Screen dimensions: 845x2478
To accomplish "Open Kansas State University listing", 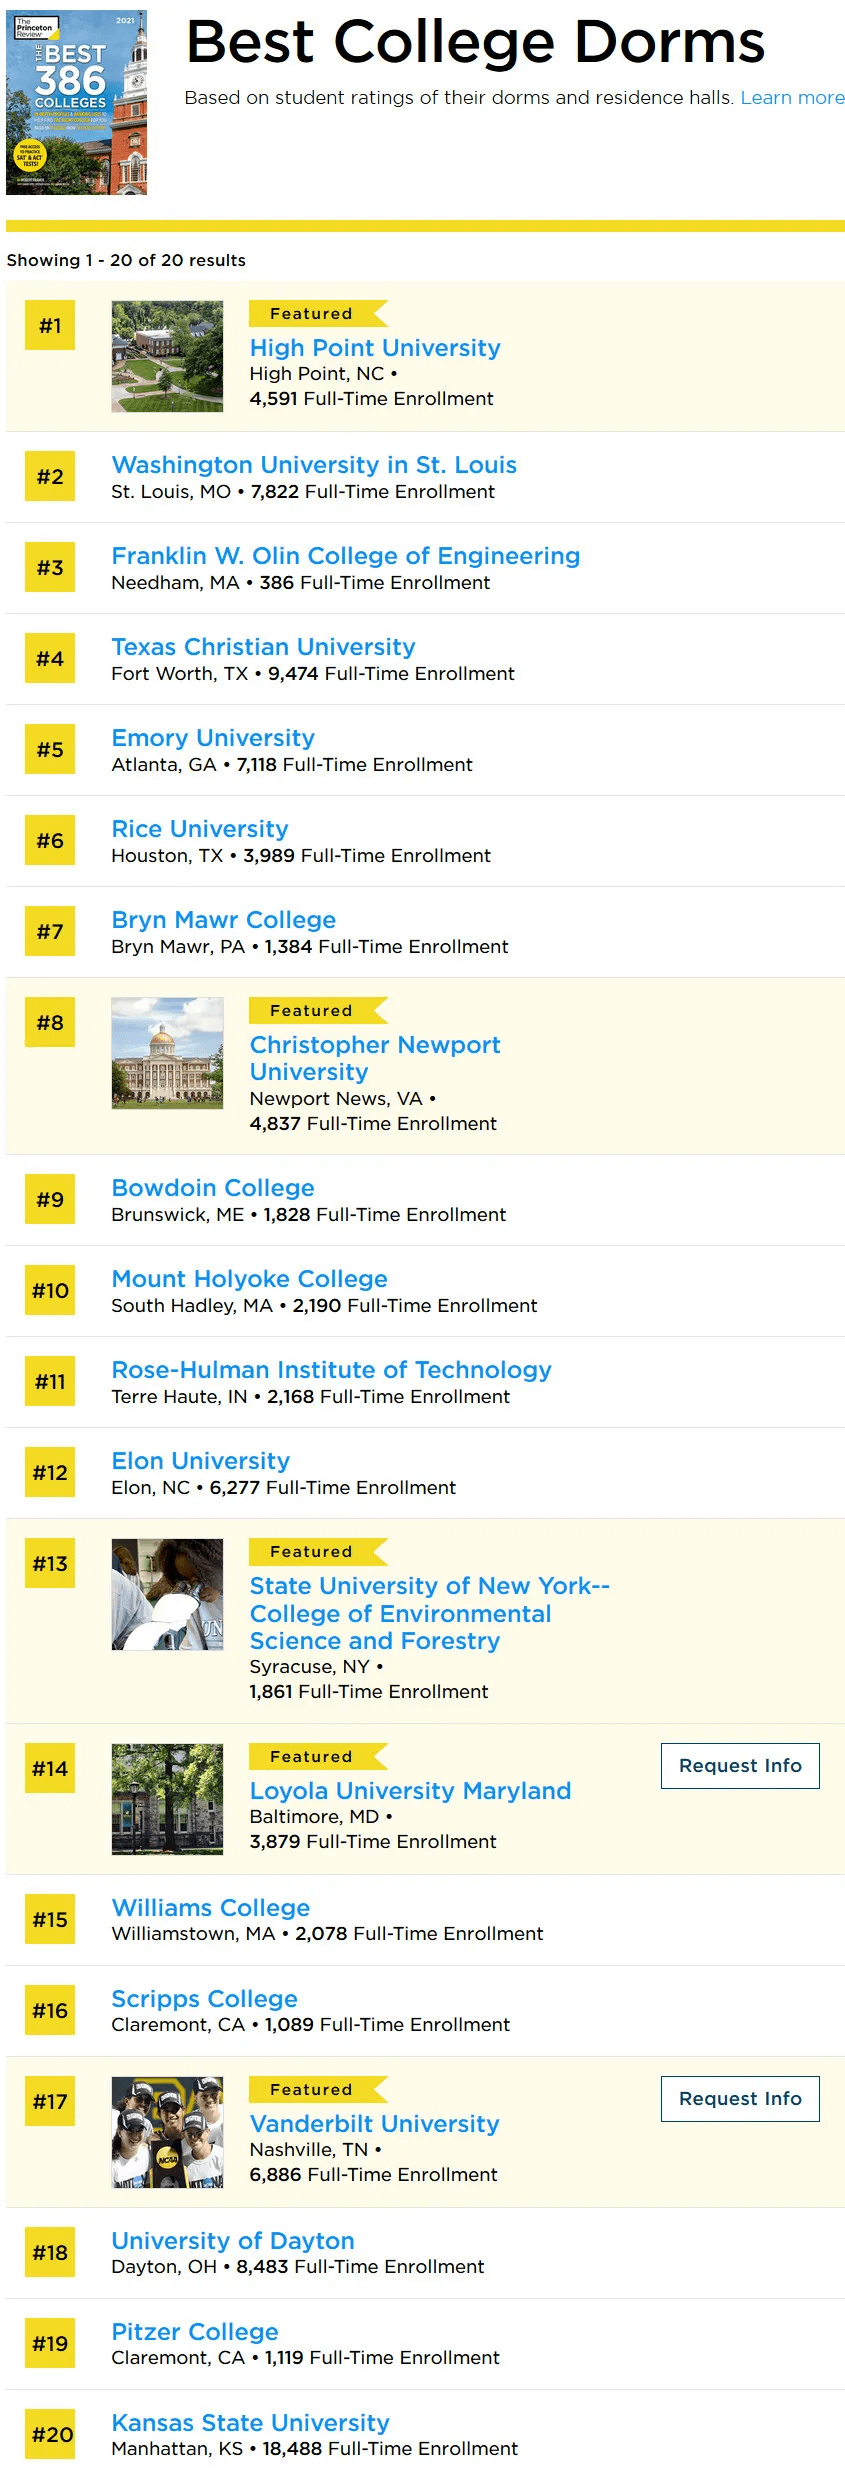I will [250, 2423].
